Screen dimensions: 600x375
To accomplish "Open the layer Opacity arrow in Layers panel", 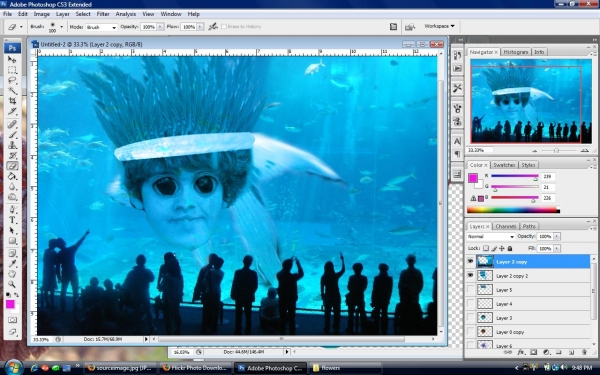I will pyautogui.click(x=556, y=236).
